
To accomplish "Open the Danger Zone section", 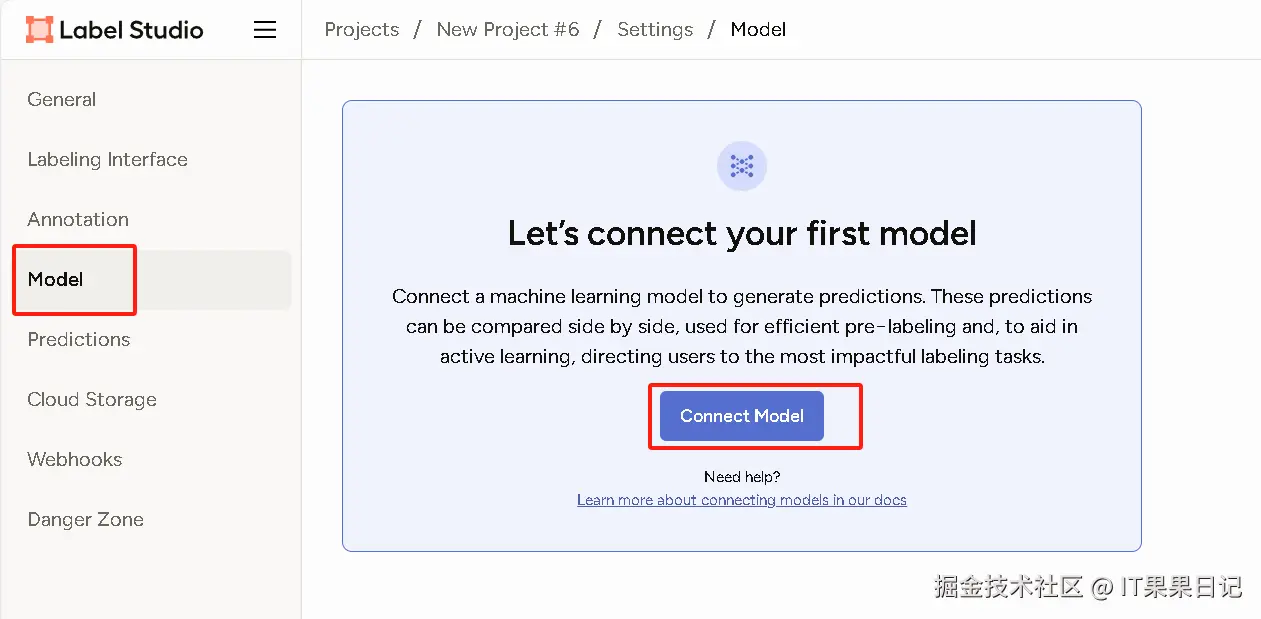I will [x=86, y=520].
